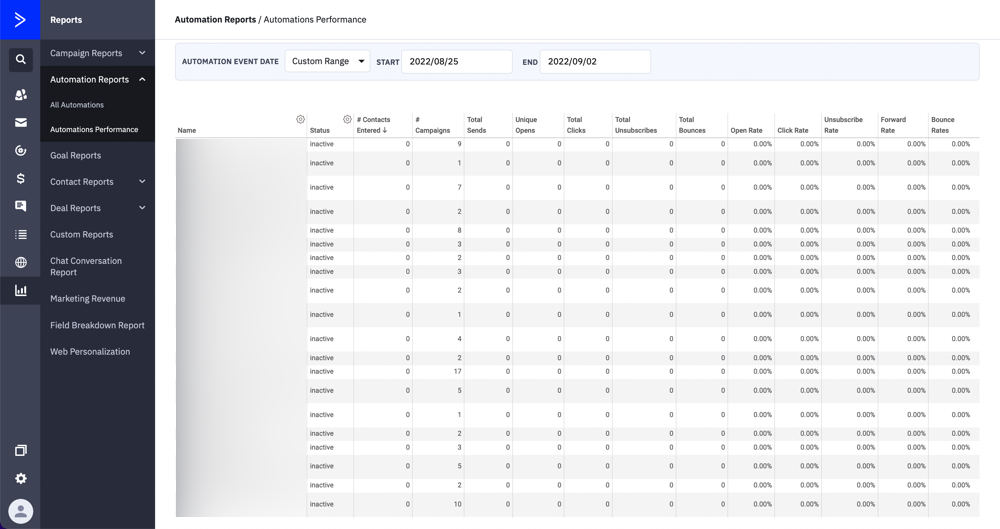Click gear icon in Name column header

click(300, 120)
